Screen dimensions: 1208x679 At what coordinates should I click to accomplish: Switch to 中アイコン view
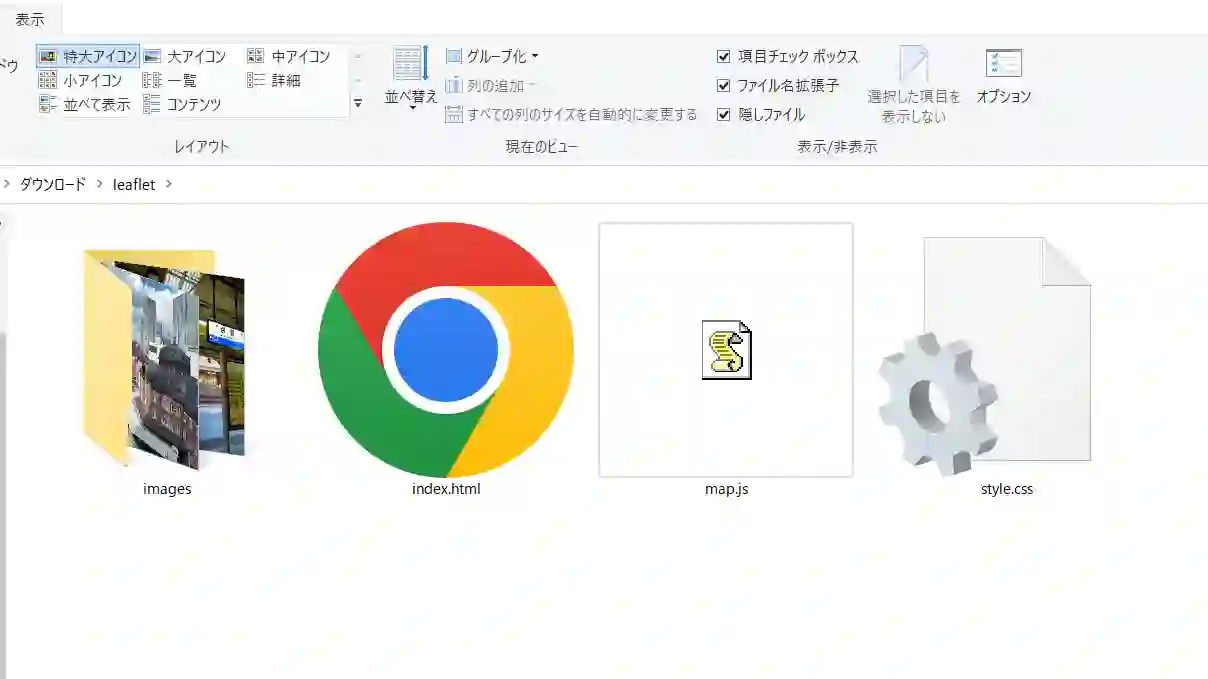(x=293, y=56)
